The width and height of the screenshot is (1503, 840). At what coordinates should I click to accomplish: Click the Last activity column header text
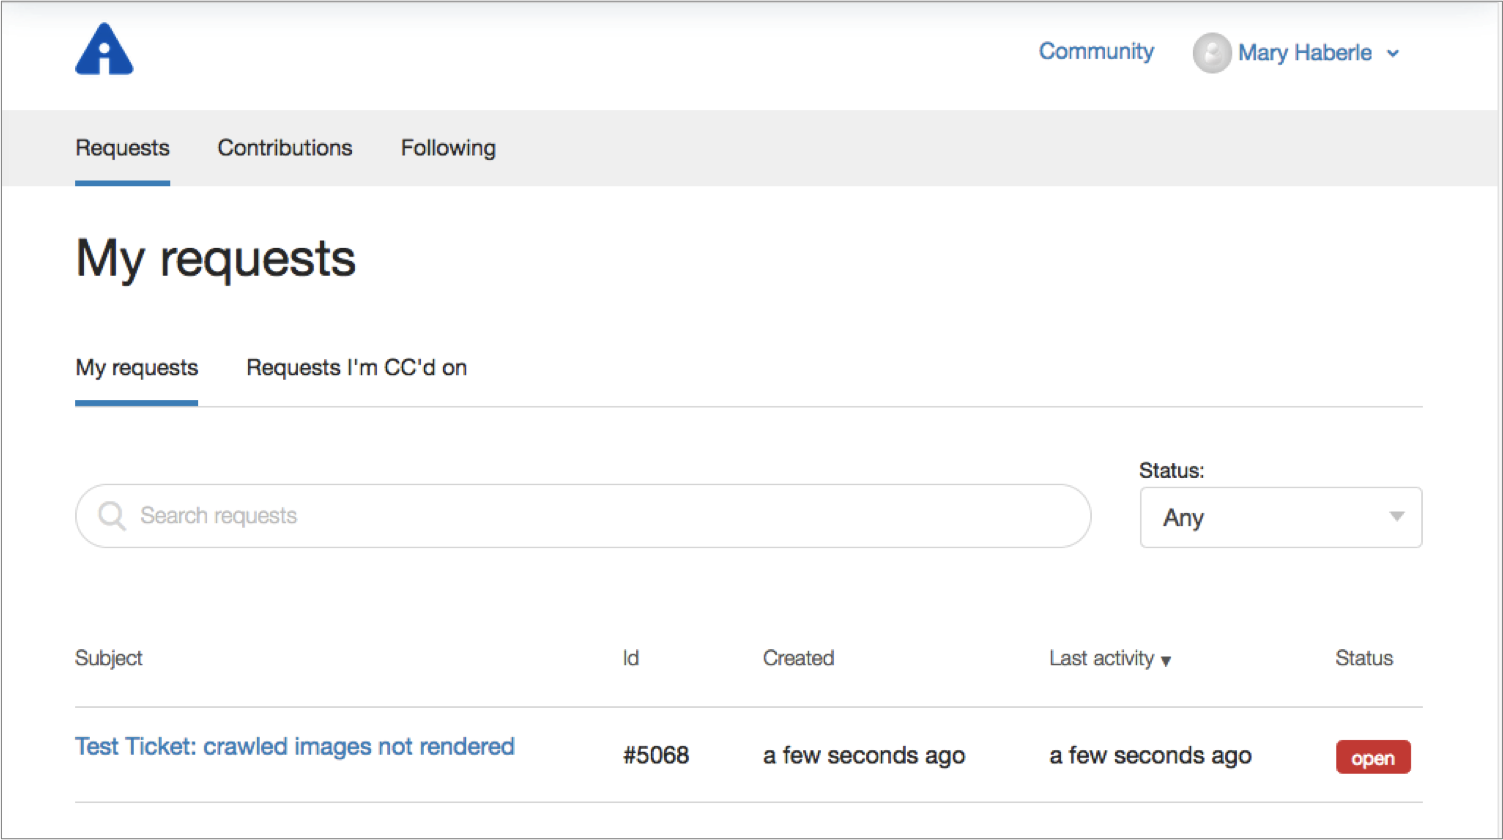coord(1101,658)
